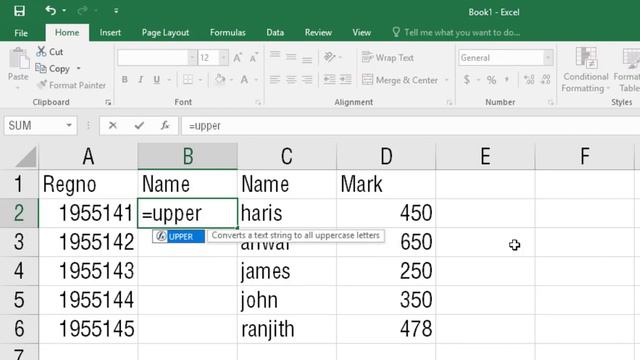Click the Font Color A icon

[x=244, y=80]
